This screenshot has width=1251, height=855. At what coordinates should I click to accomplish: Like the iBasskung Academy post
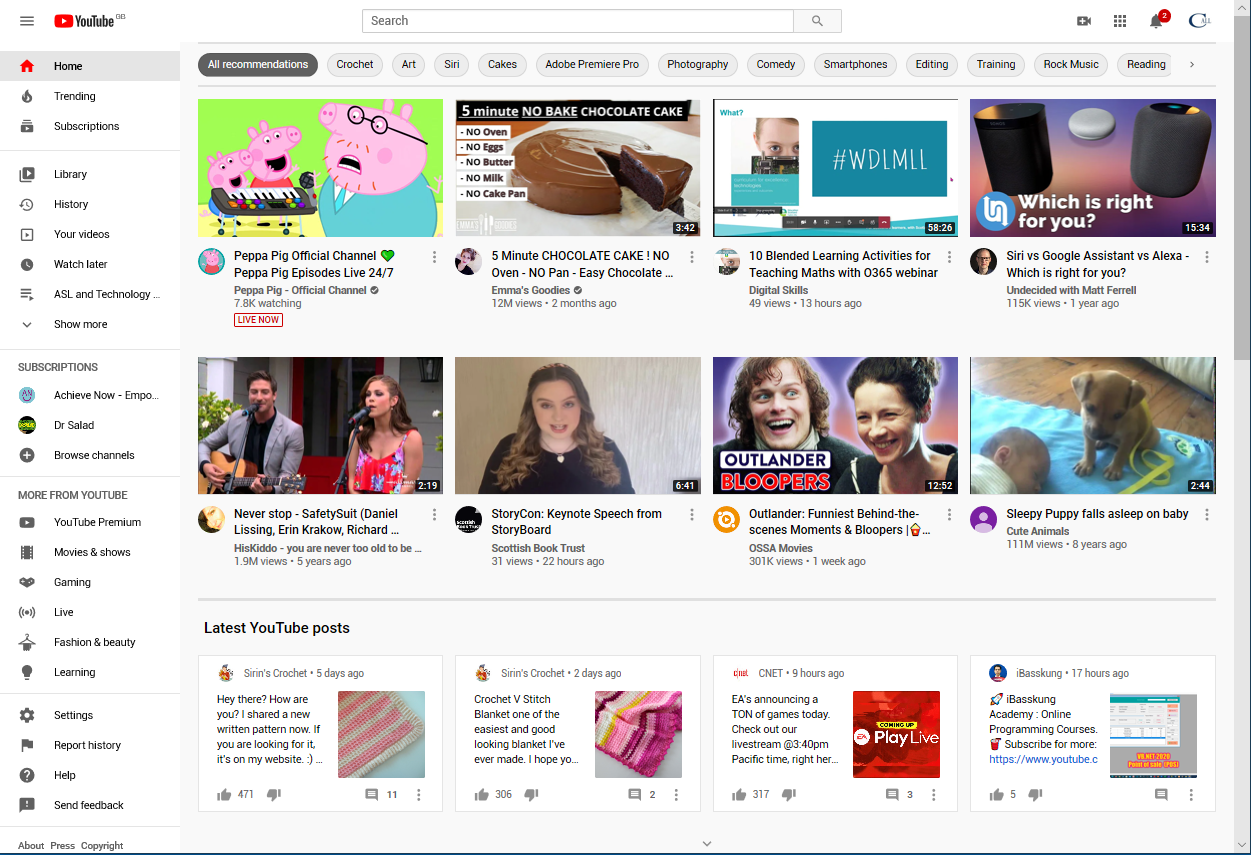tap(996, 794)
